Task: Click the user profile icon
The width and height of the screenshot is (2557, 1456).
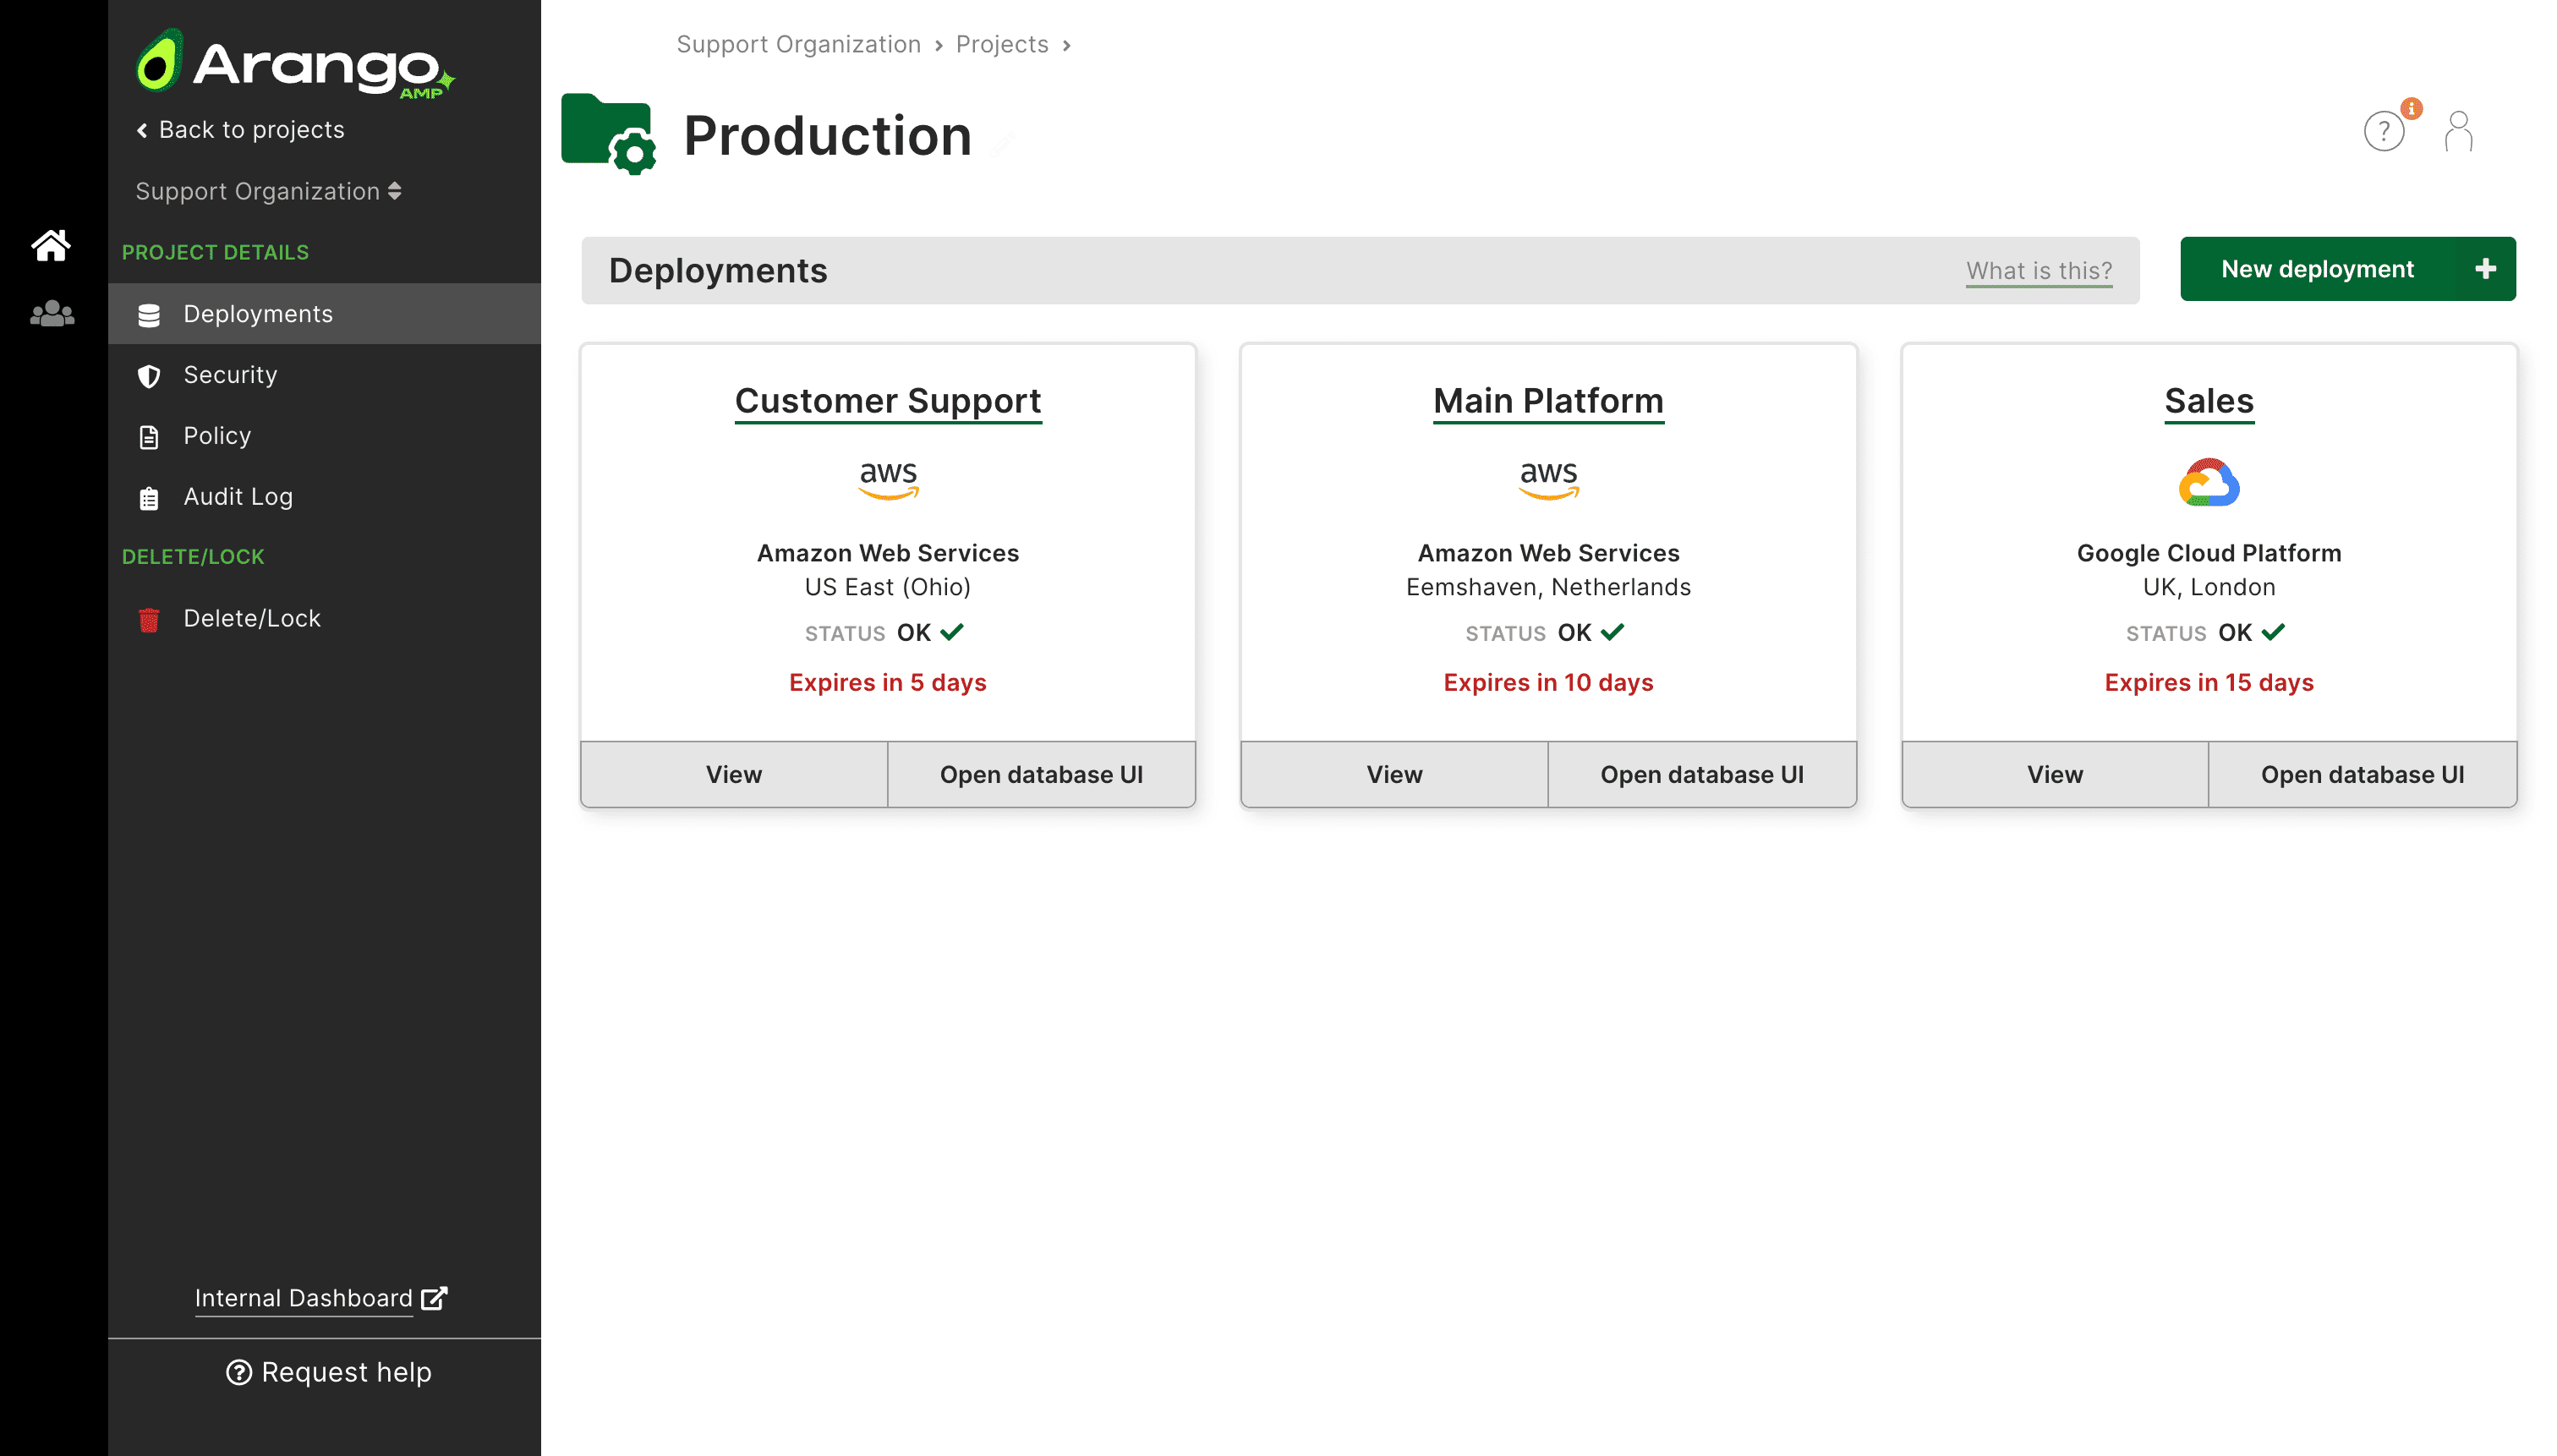Action: pos(2457,130)
